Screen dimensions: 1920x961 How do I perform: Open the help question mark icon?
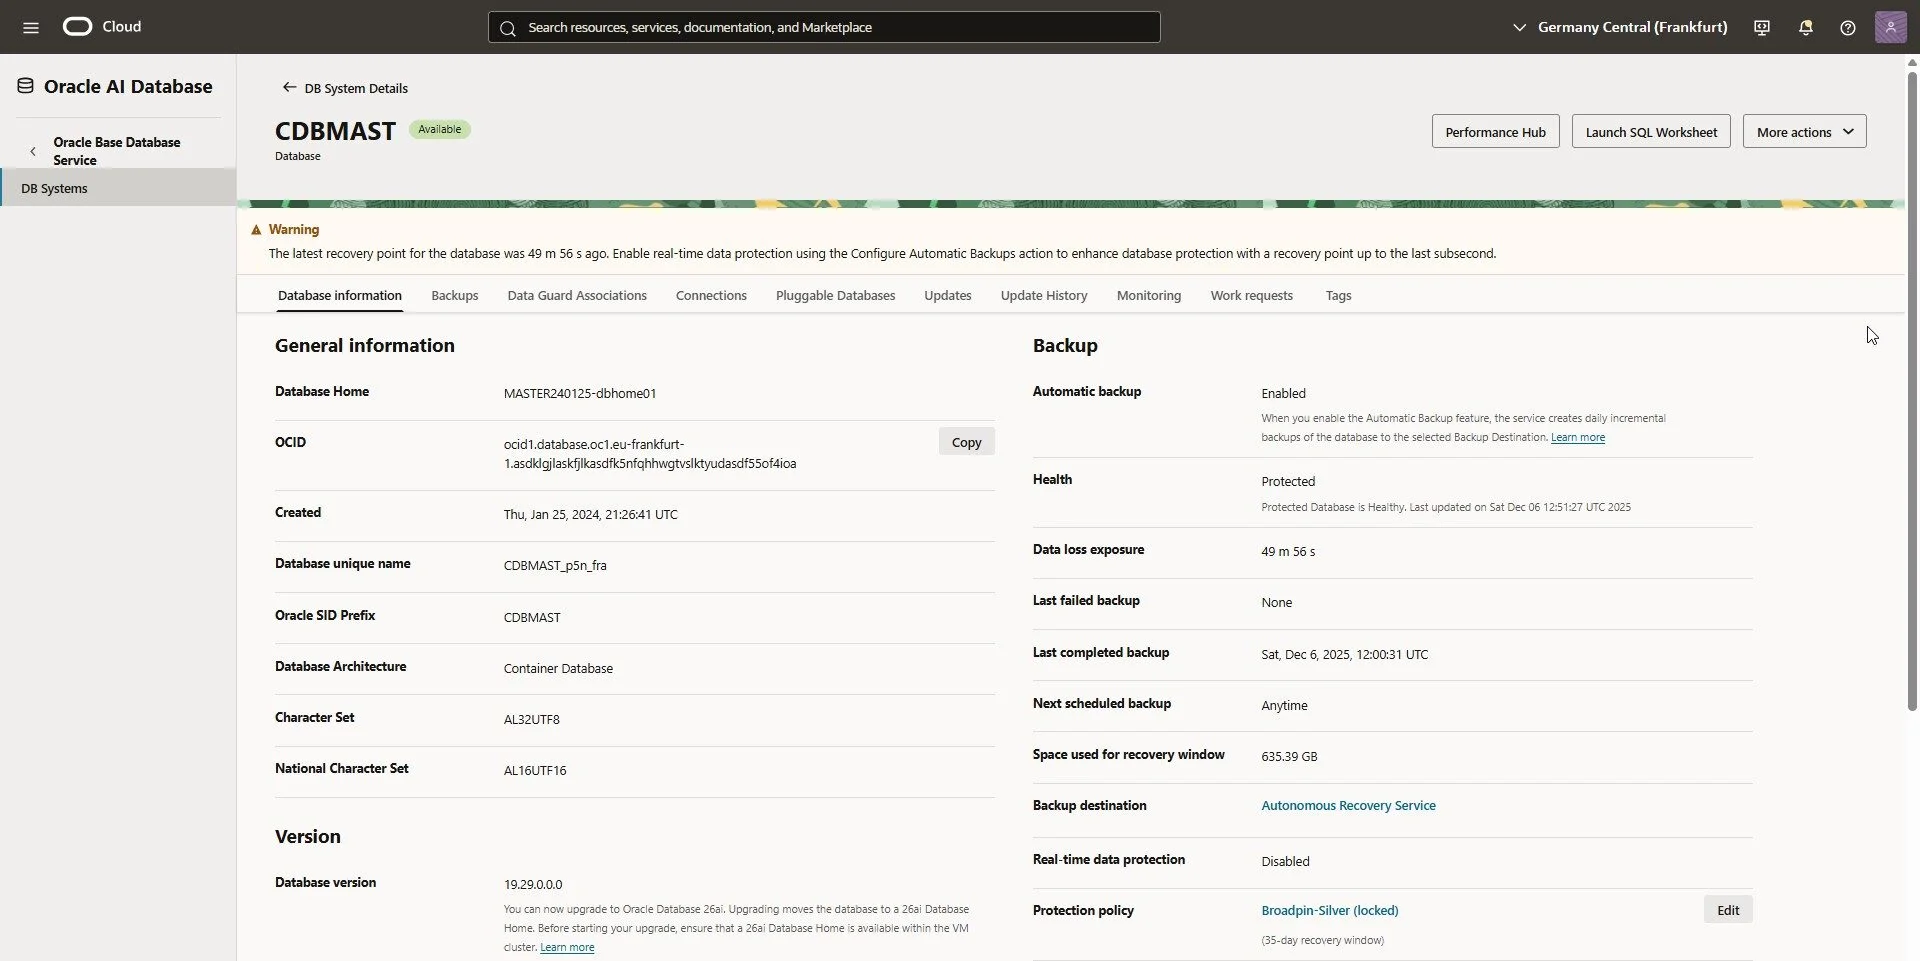click(x=1848, y=28)
